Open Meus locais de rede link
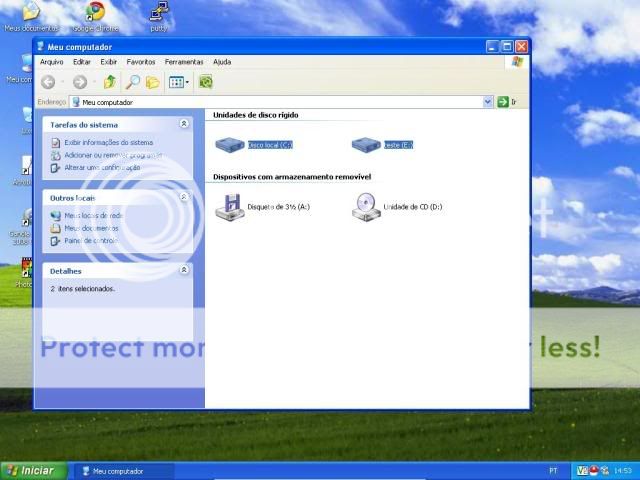Image resolution: width=640 pixels, height=480 pixels. coord(93,216)
